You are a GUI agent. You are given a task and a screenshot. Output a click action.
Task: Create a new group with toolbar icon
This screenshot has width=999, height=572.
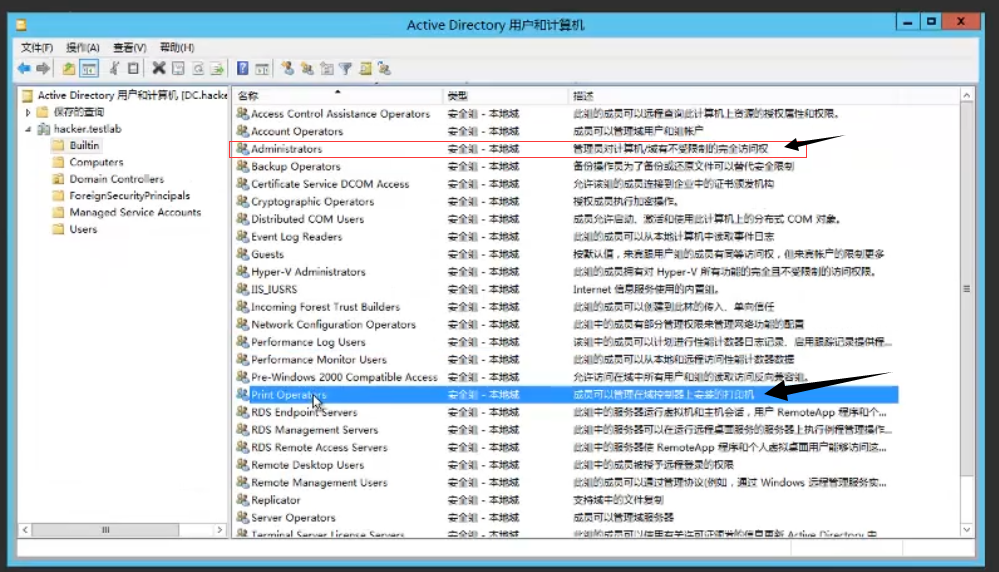[x=307, y=68]
